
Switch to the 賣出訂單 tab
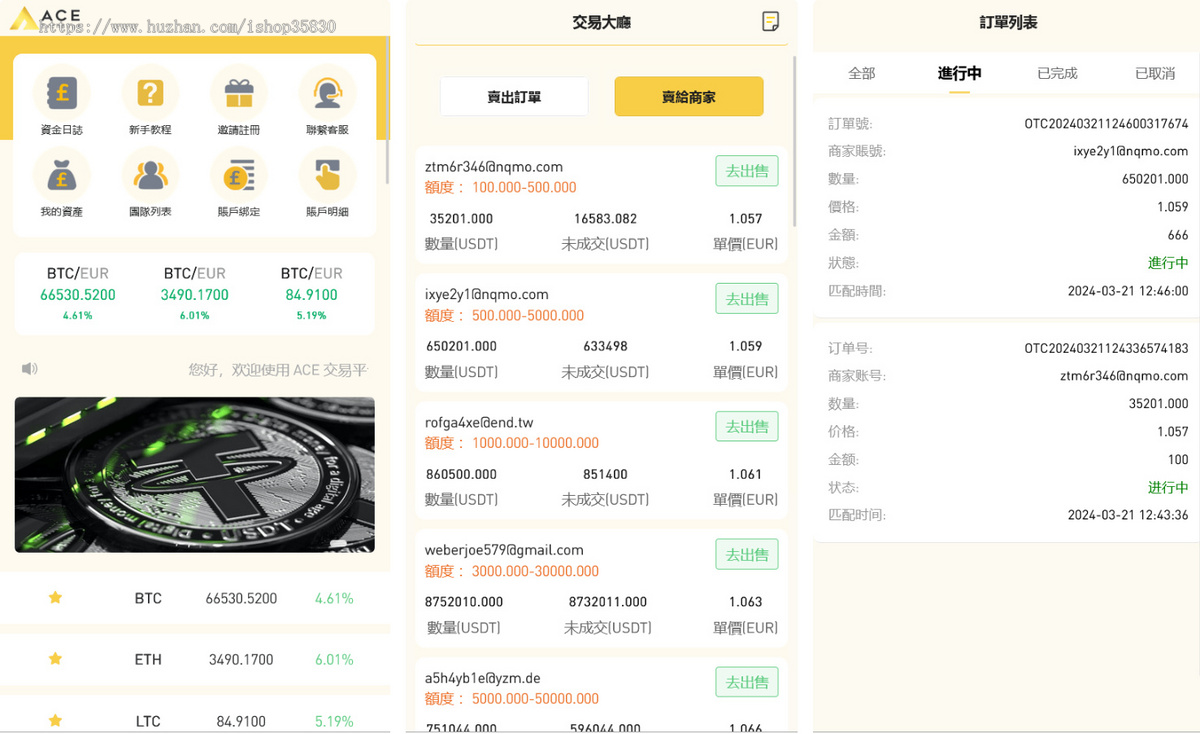pos(514,97)
